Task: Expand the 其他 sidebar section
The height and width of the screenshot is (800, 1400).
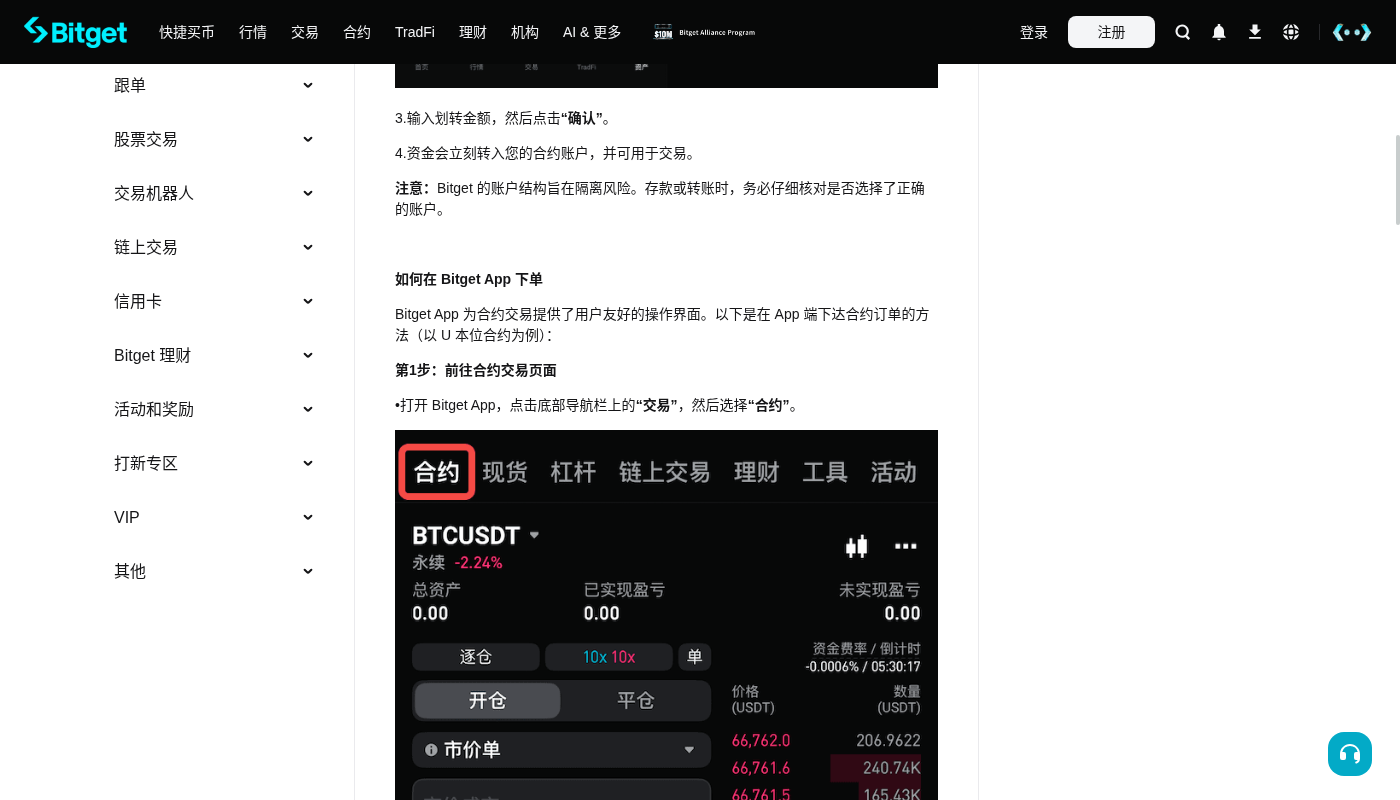Action: (214, 572)
